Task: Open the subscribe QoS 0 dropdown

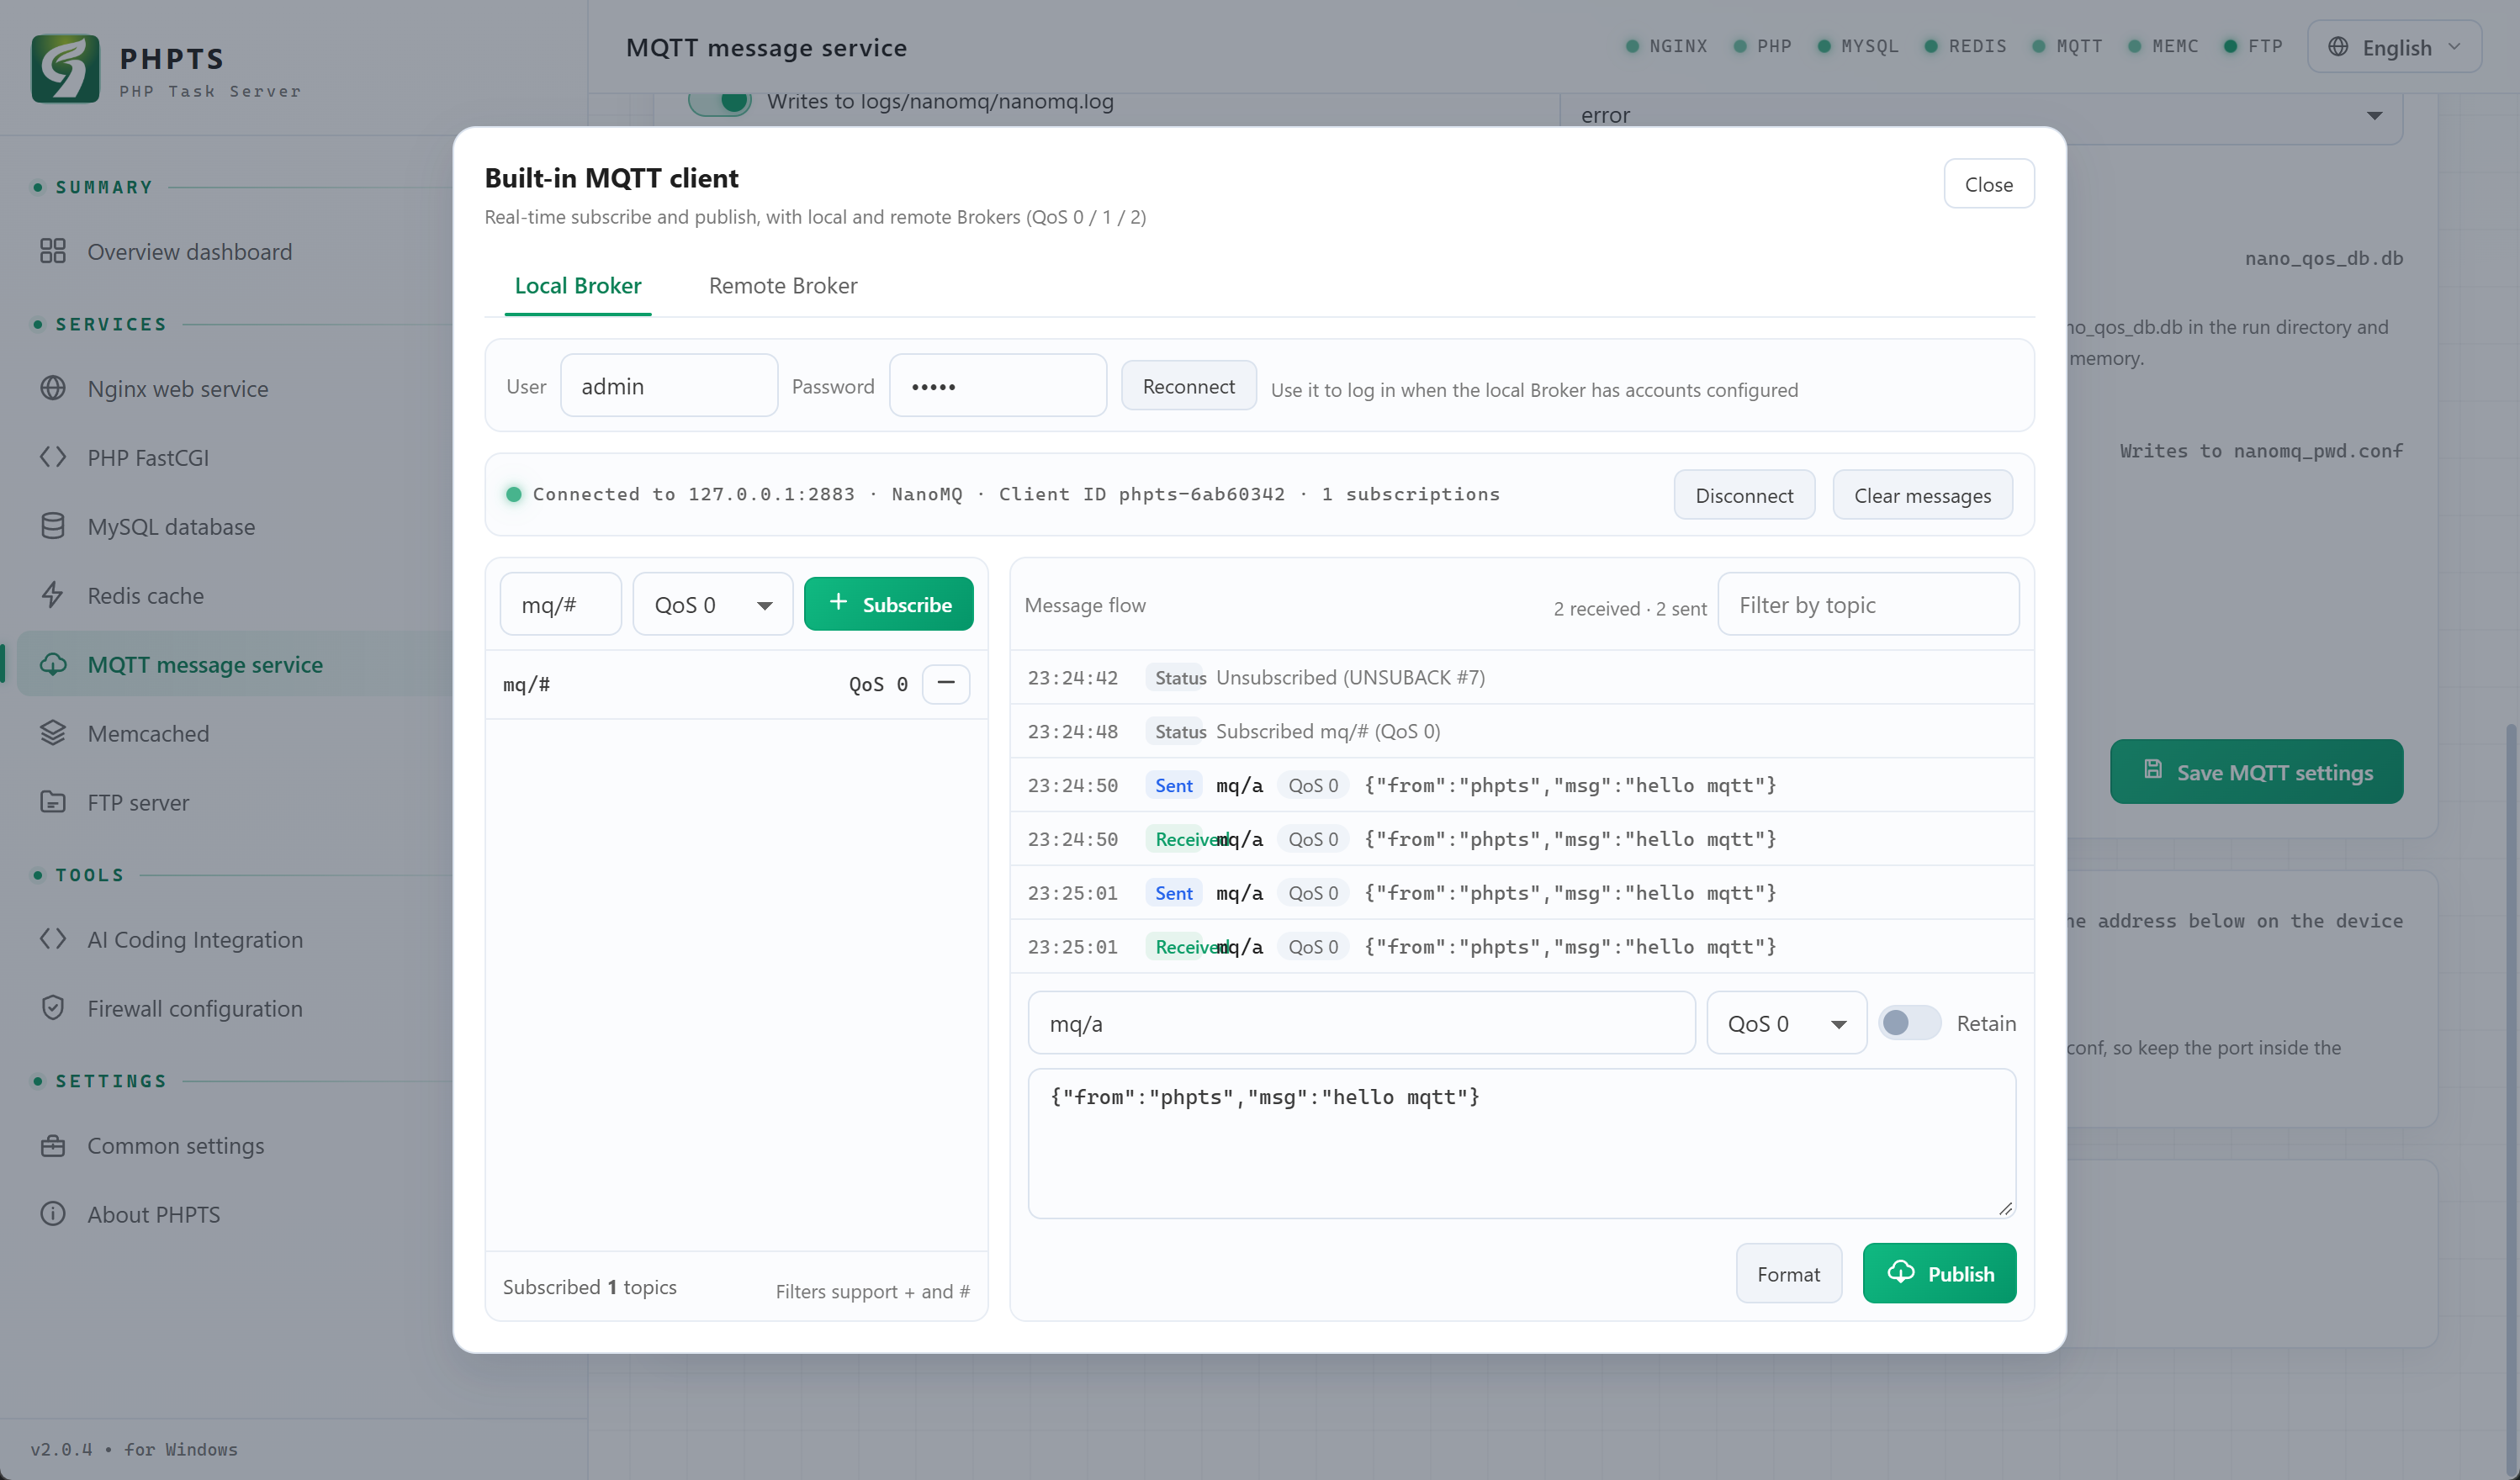Action: point(713,604)
